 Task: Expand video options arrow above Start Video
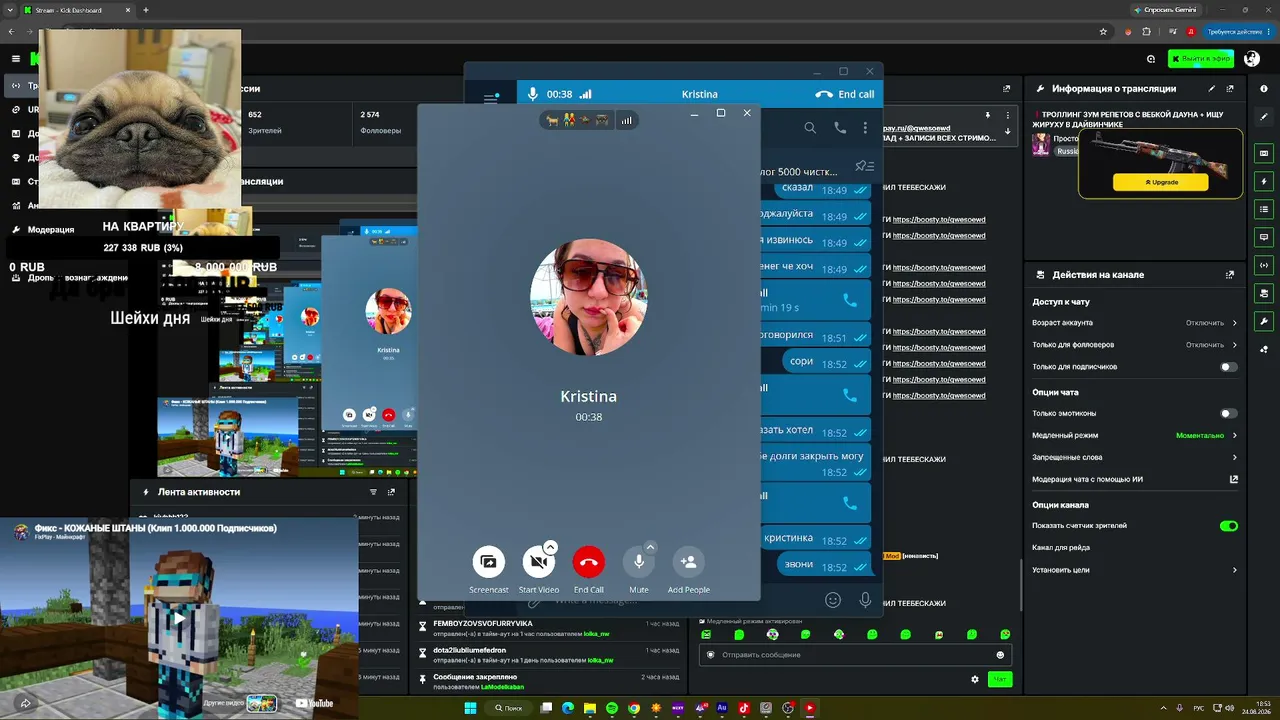(x=550, y=547)
